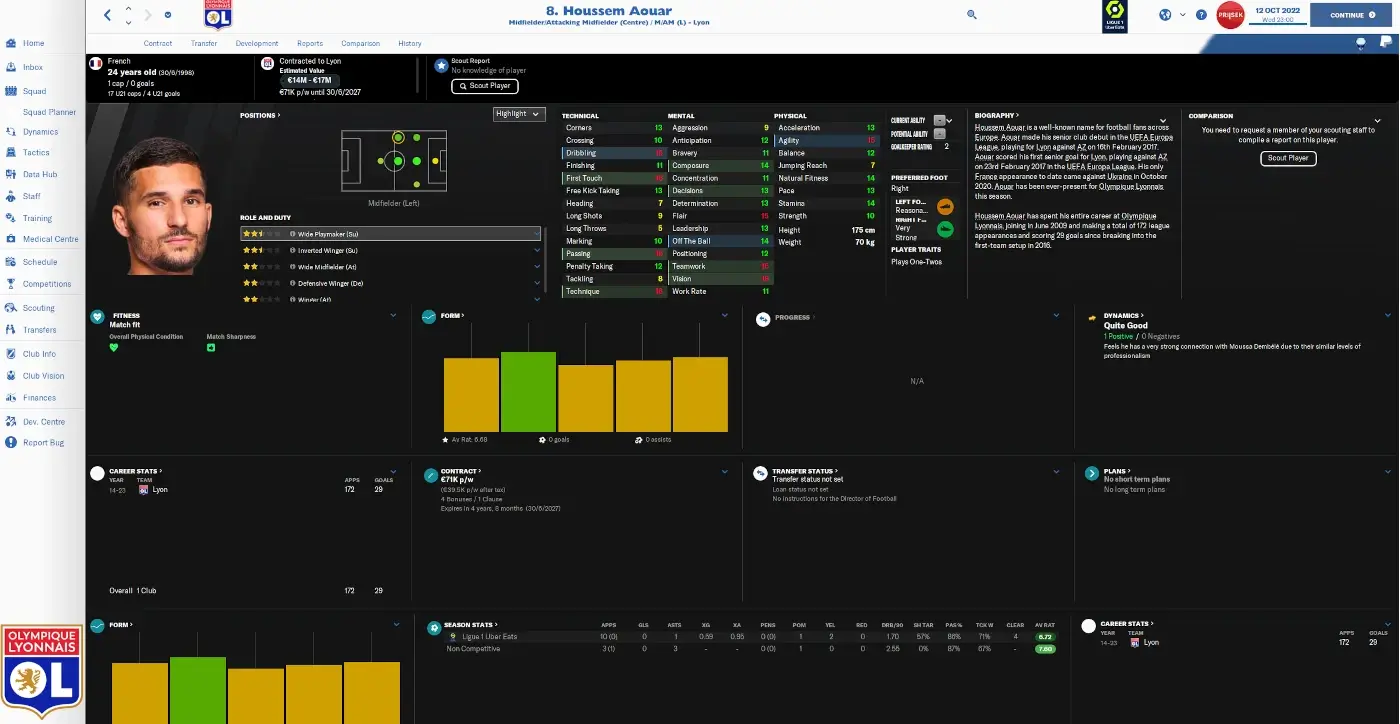Open the Comparison tab
1400x724 pixels.
pyautogui.click(x=360, y=44)
